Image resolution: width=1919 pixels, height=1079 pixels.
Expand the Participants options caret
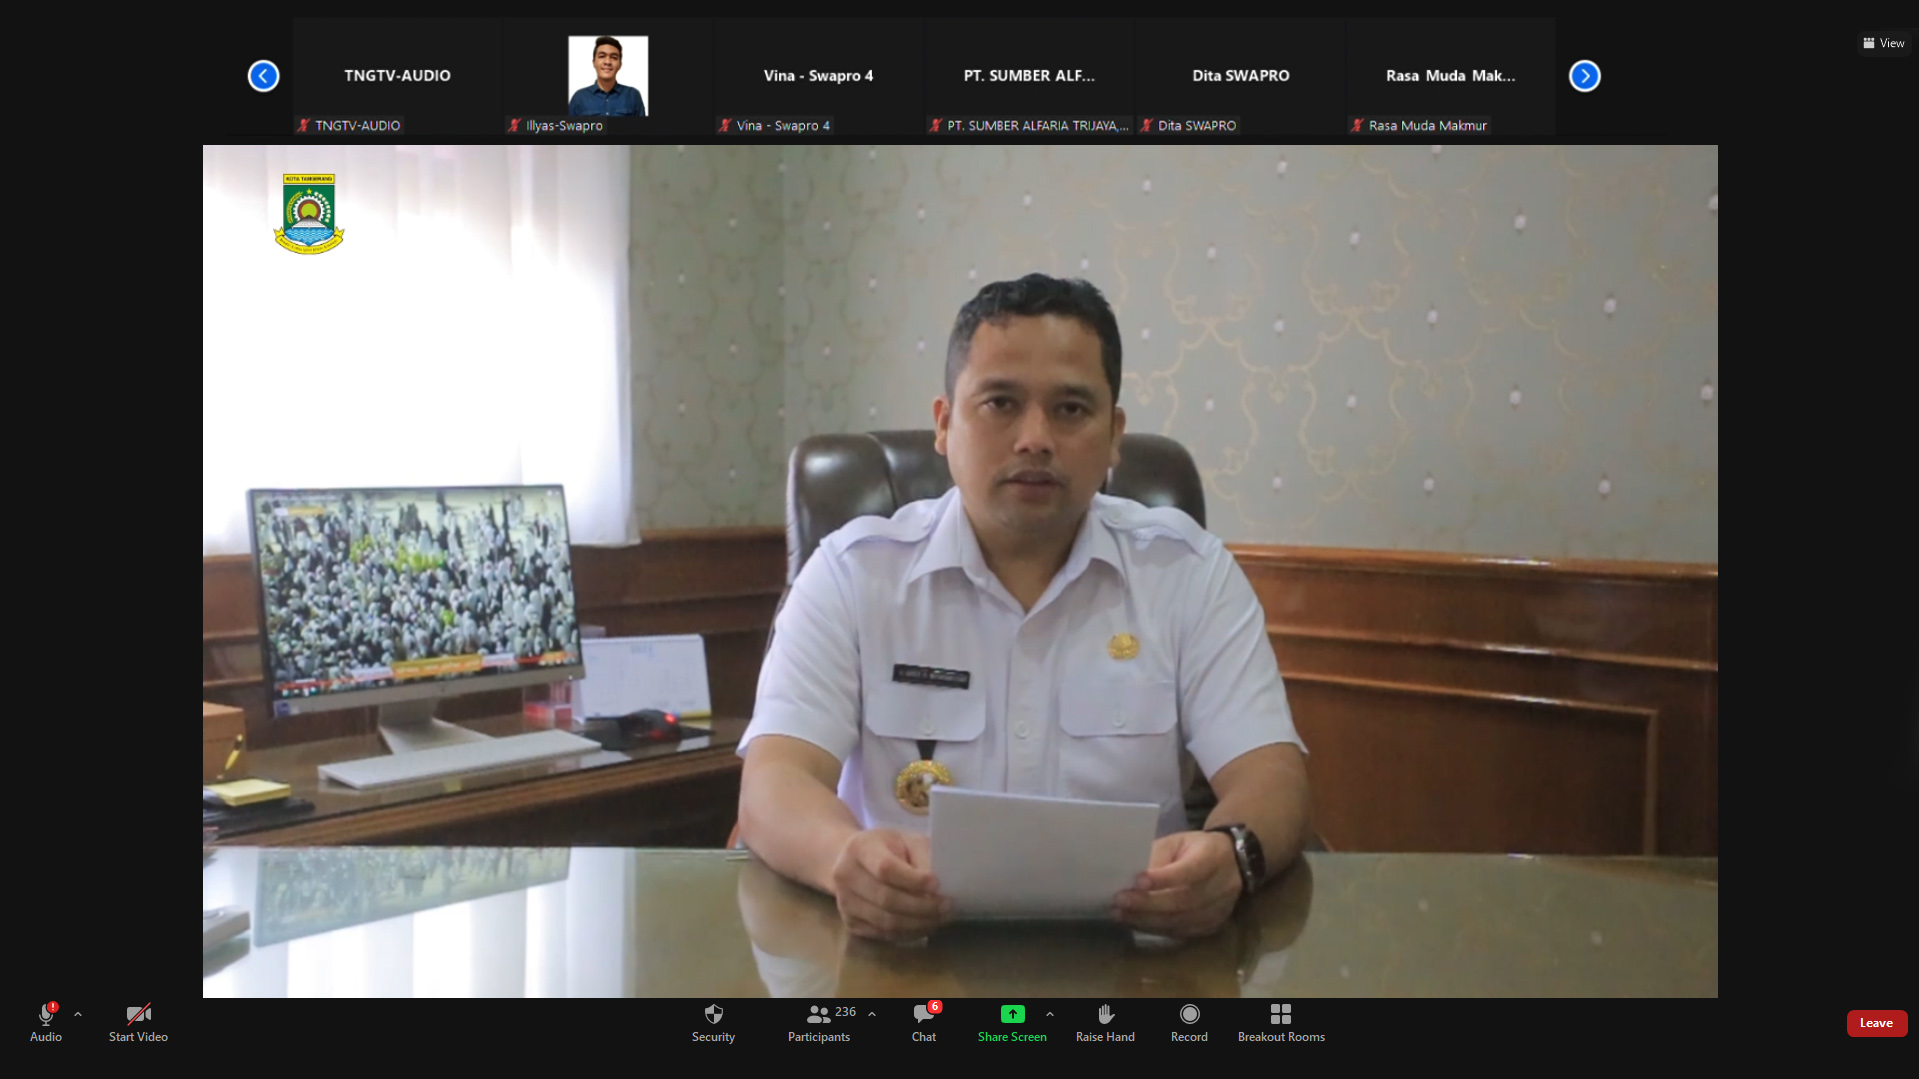872,1014
